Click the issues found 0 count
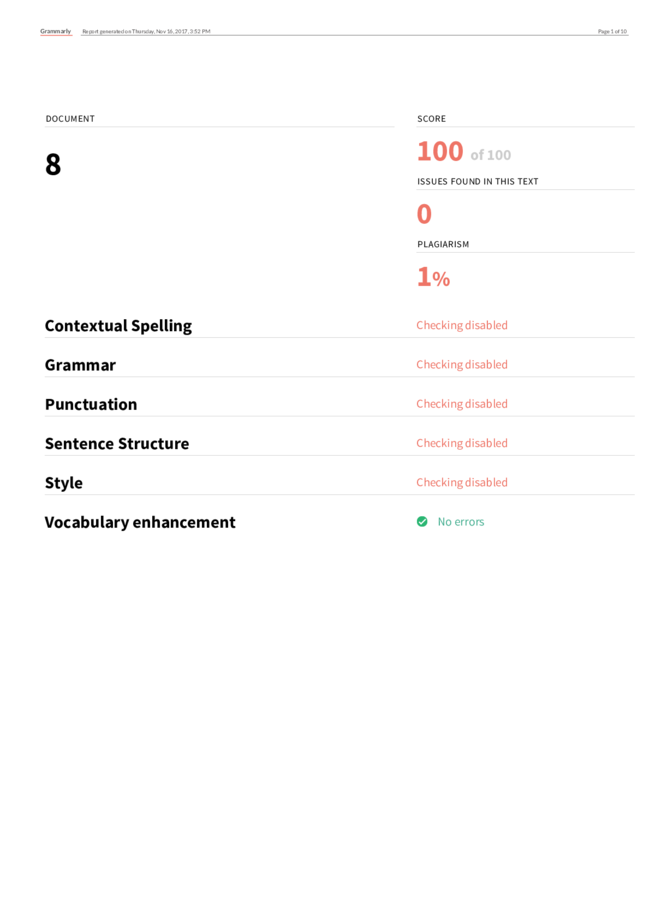Viewport: 650px width, 919px height. tap(424, 214)
